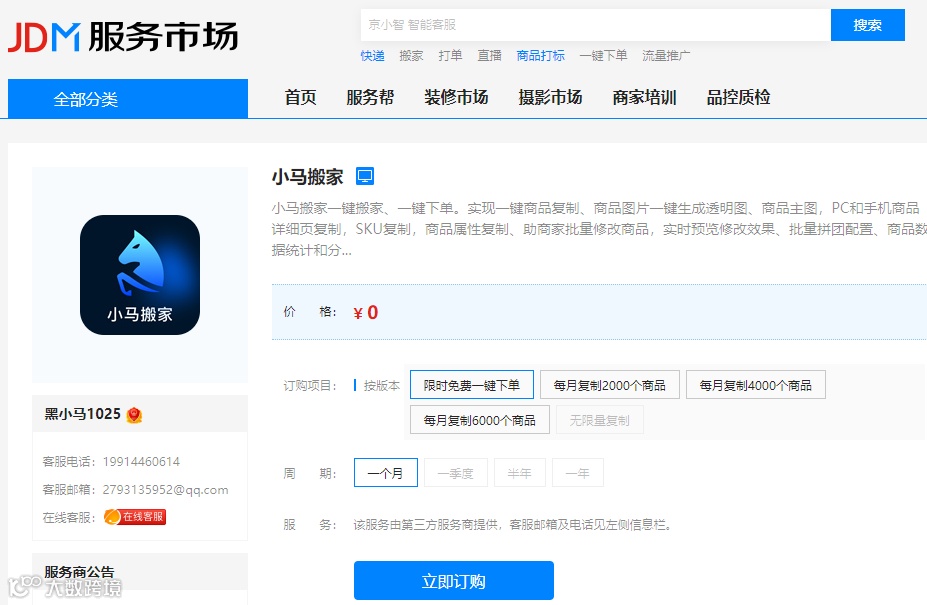
Task: Open the 服务帮 nav tab
Action: coord(370,97)
